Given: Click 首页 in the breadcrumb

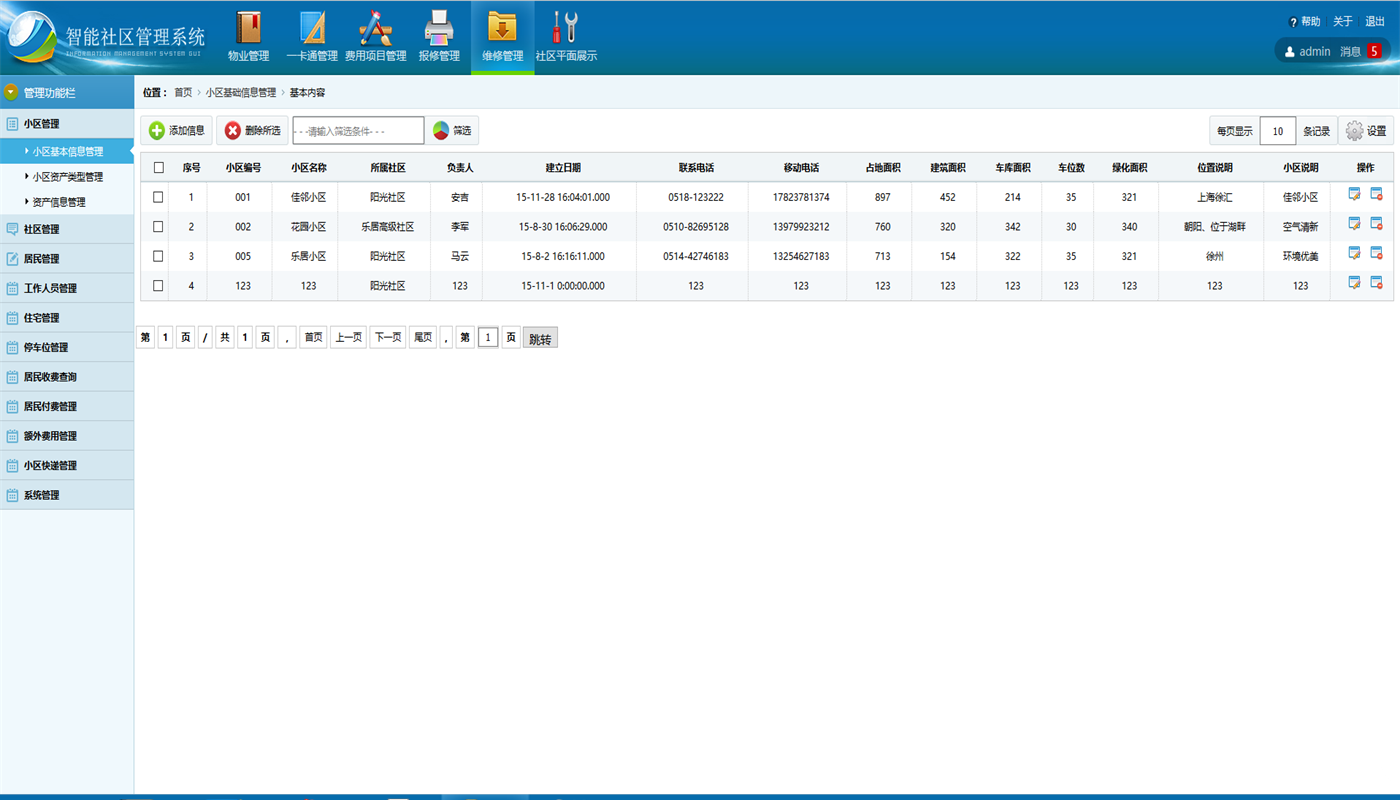Looking at the screenshot, I should click(x=183, y=93).
